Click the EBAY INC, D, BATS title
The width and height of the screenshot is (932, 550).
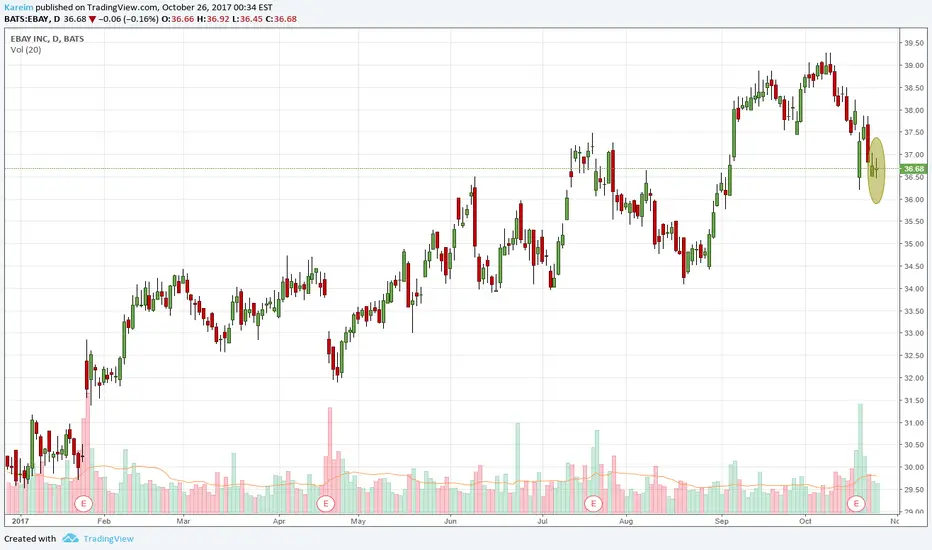(47, 39)
